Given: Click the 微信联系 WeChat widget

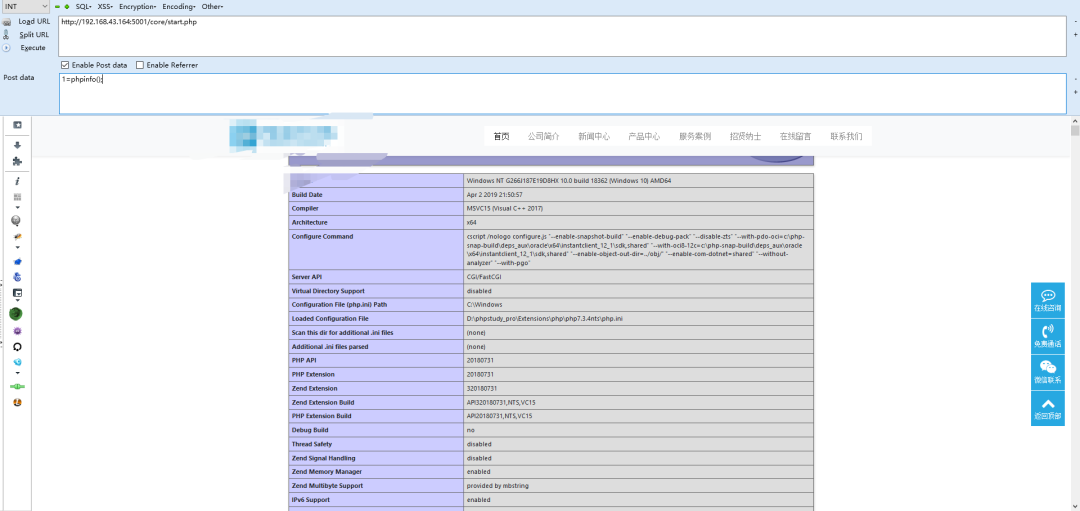Looking at the screenshot, I should click(x=1048, y=372).
